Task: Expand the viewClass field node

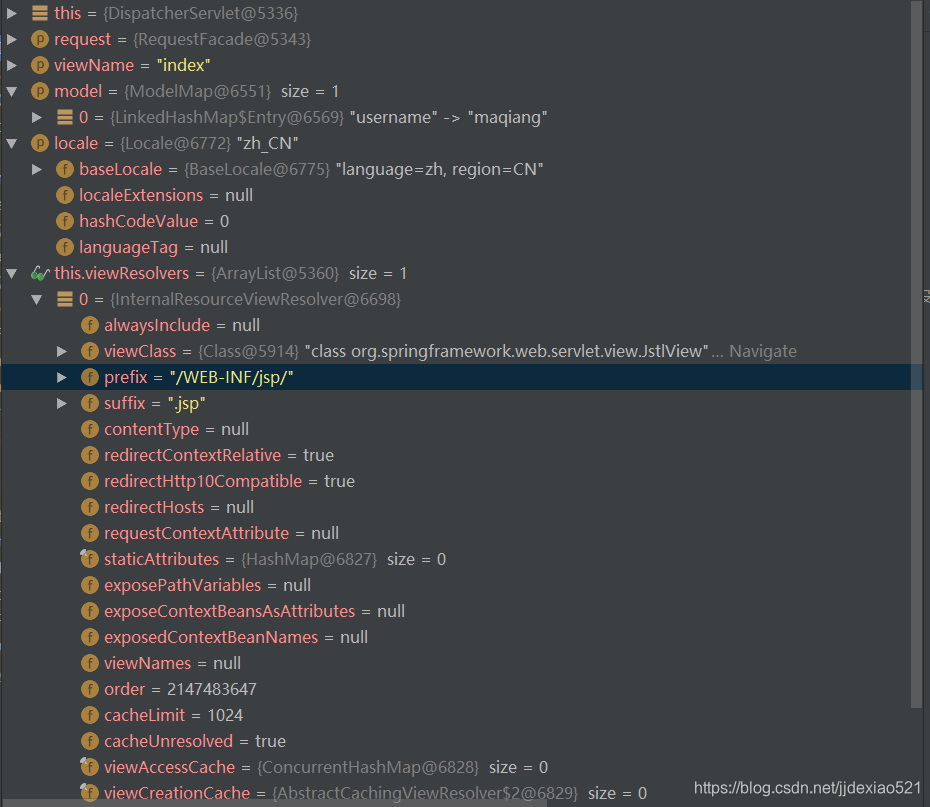Action: coord(62,352)
